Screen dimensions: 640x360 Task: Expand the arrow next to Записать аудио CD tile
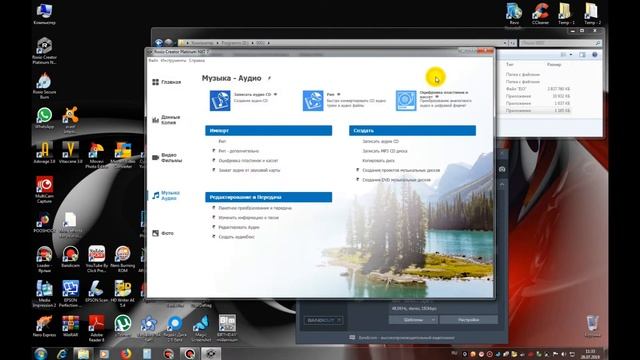(276, 94)
